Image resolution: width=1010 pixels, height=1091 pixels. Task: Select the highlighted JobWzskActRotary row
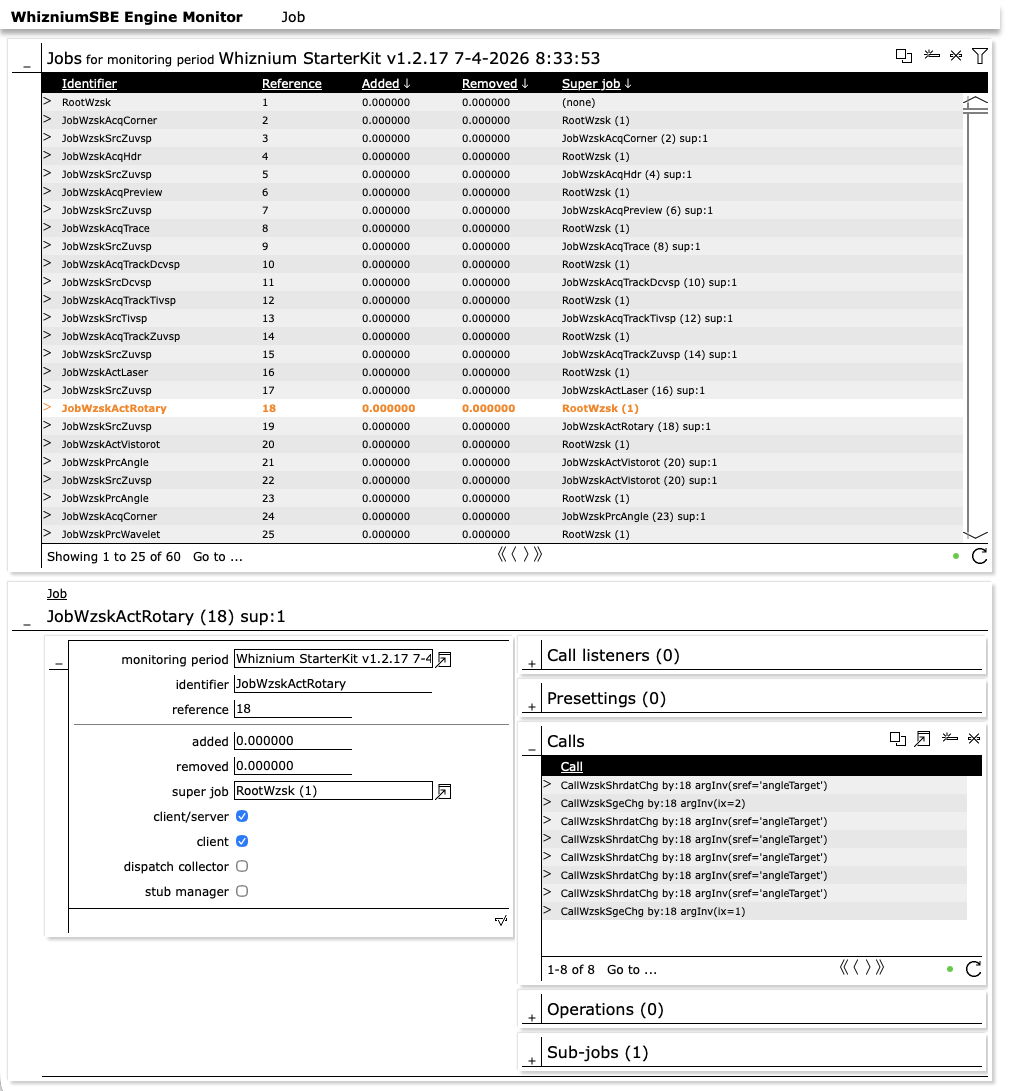pos(502,408)
